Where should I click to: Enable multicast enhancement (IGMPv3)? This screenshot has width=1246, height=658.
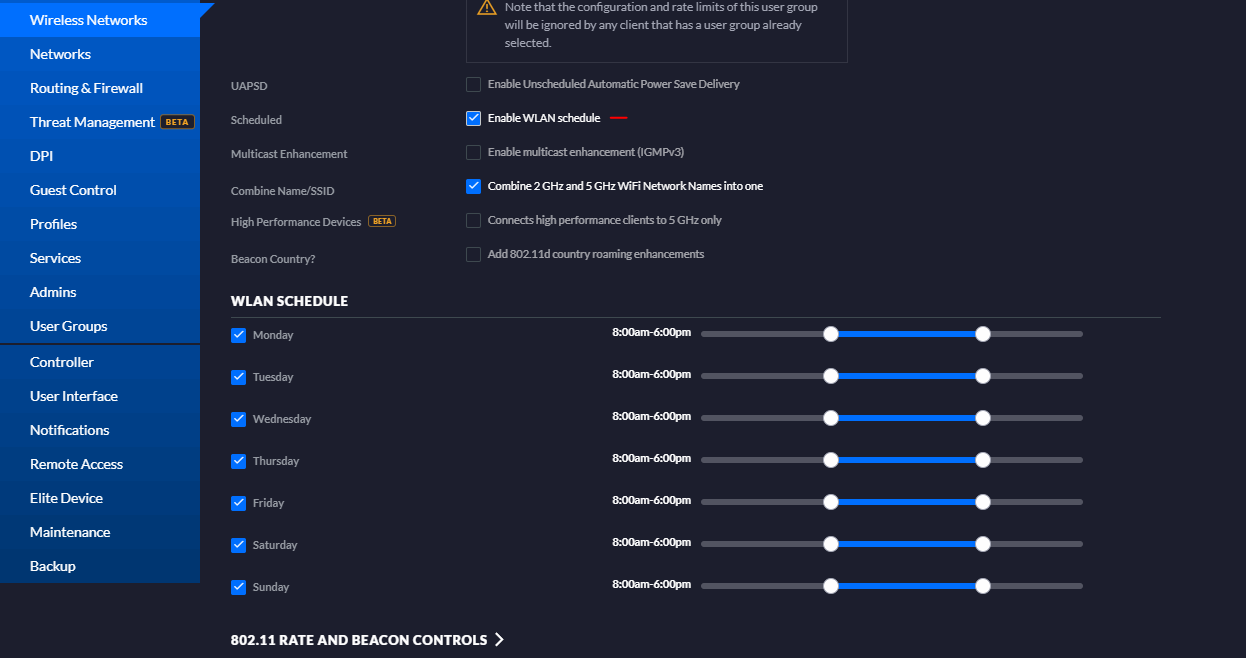[474, 153]
